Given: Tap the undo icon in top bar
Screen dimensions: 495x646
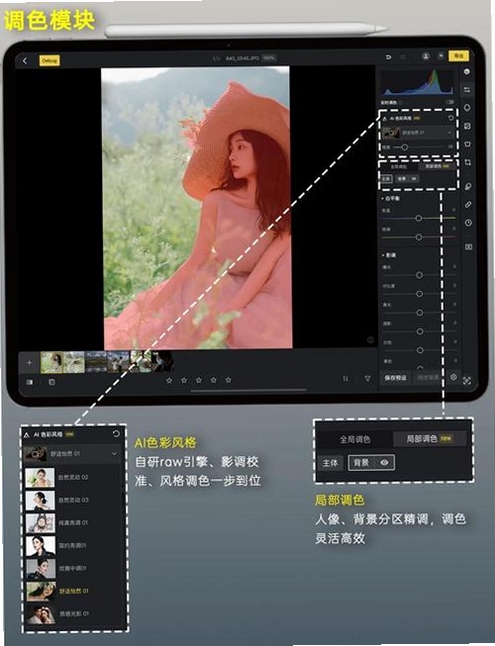Looking at the screenshot, I should click(388, 57).
